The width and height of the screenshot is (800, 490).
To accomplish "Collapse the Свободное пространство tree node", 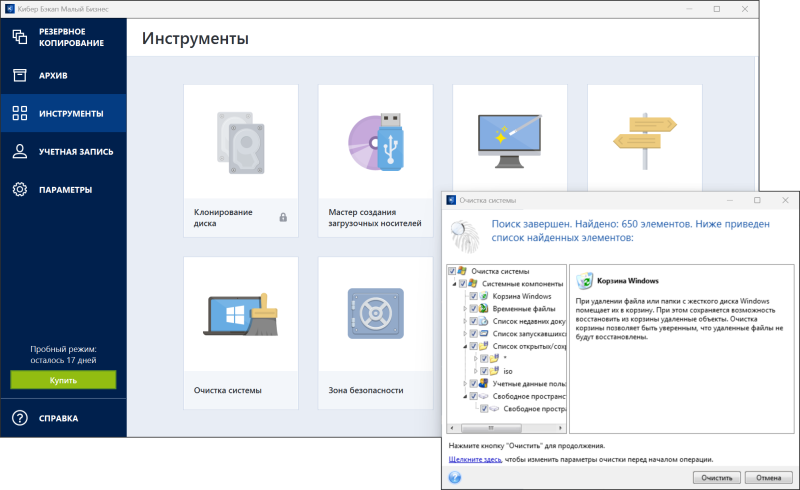I will (464, 396).
